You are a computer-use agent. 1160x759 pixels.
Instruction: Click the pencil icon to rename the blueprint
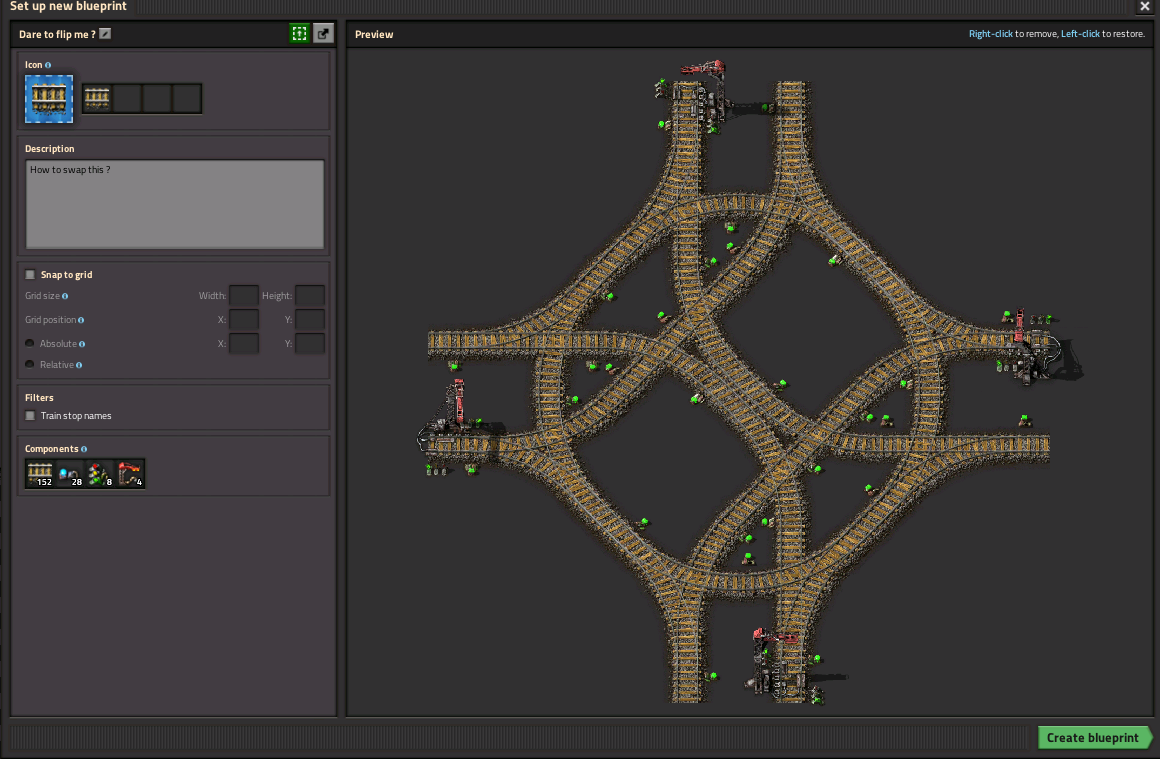pyautogui.click(x=105, y=33)
